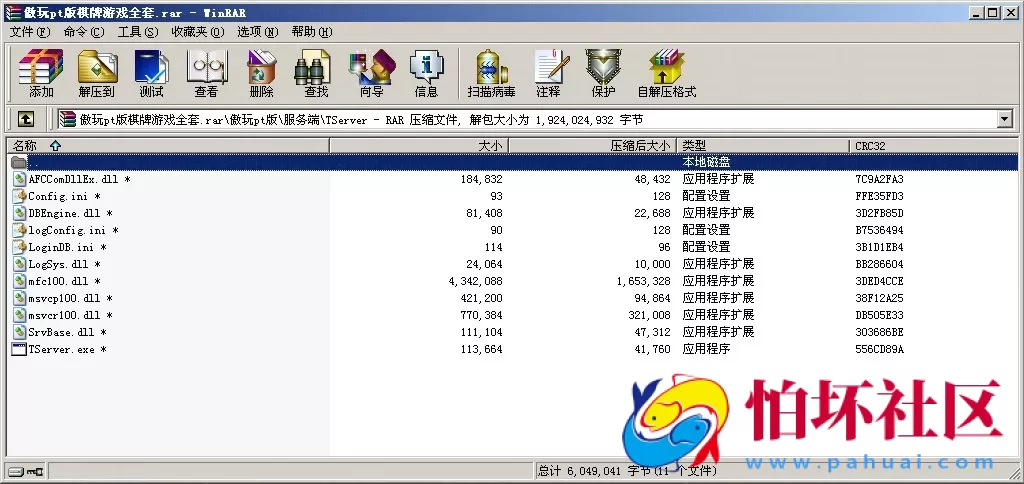The image size is (1024, 484).
Task: Minimize the WinRAR window
Action: pyautogui.click(x=978, y=12)
